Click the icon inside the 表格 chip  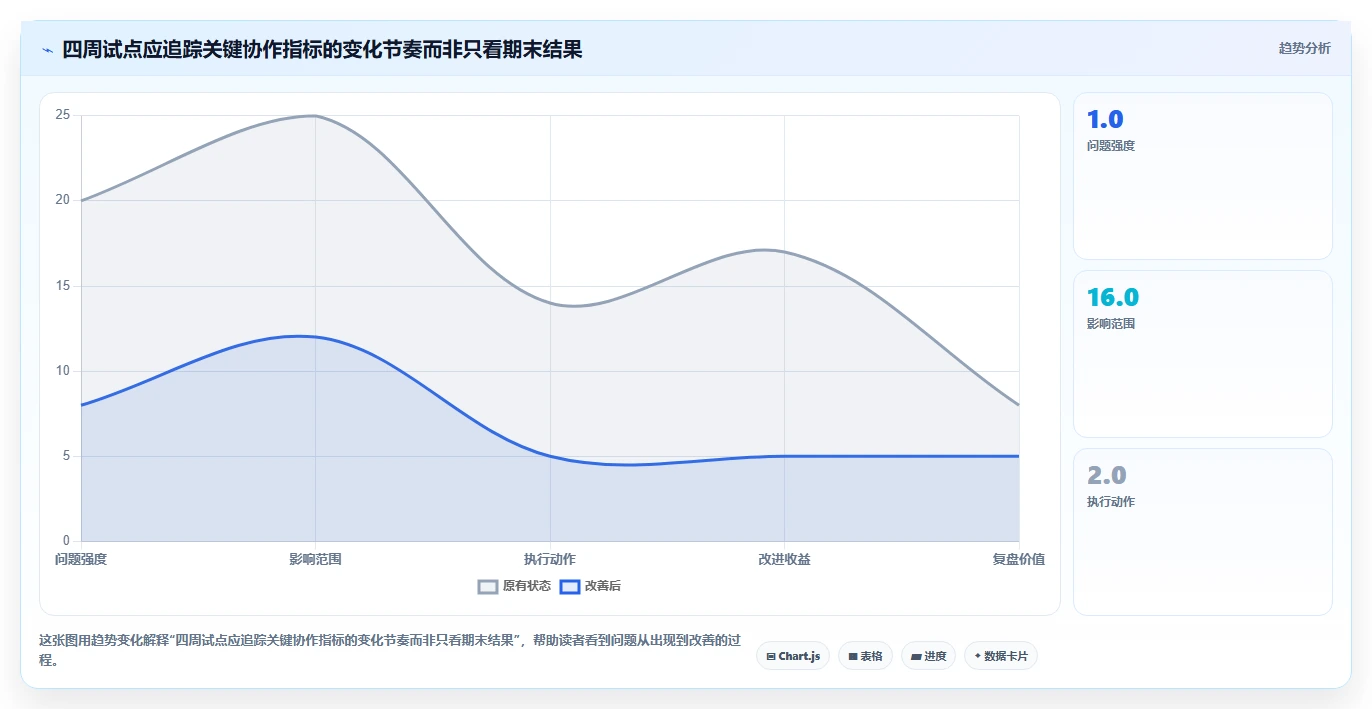coord(853,657)
